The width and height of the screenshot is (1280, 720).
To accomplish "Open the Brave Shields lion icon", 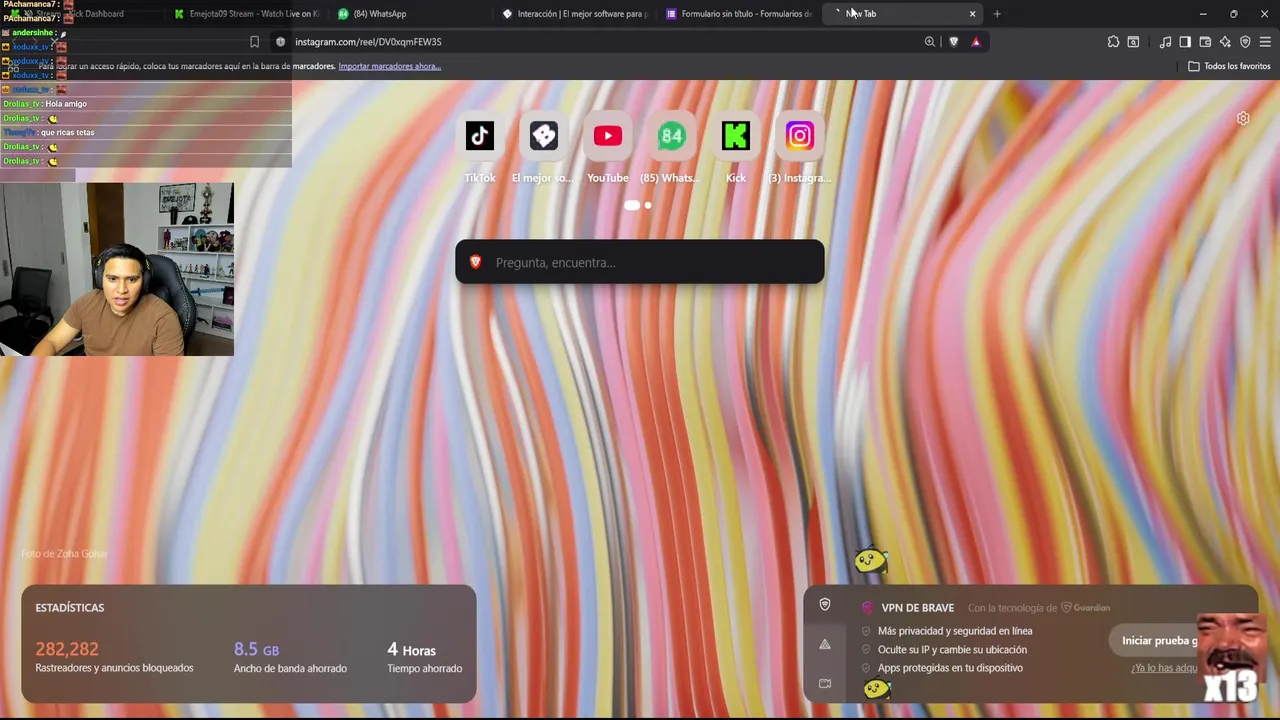I will [x=954, y=42].
